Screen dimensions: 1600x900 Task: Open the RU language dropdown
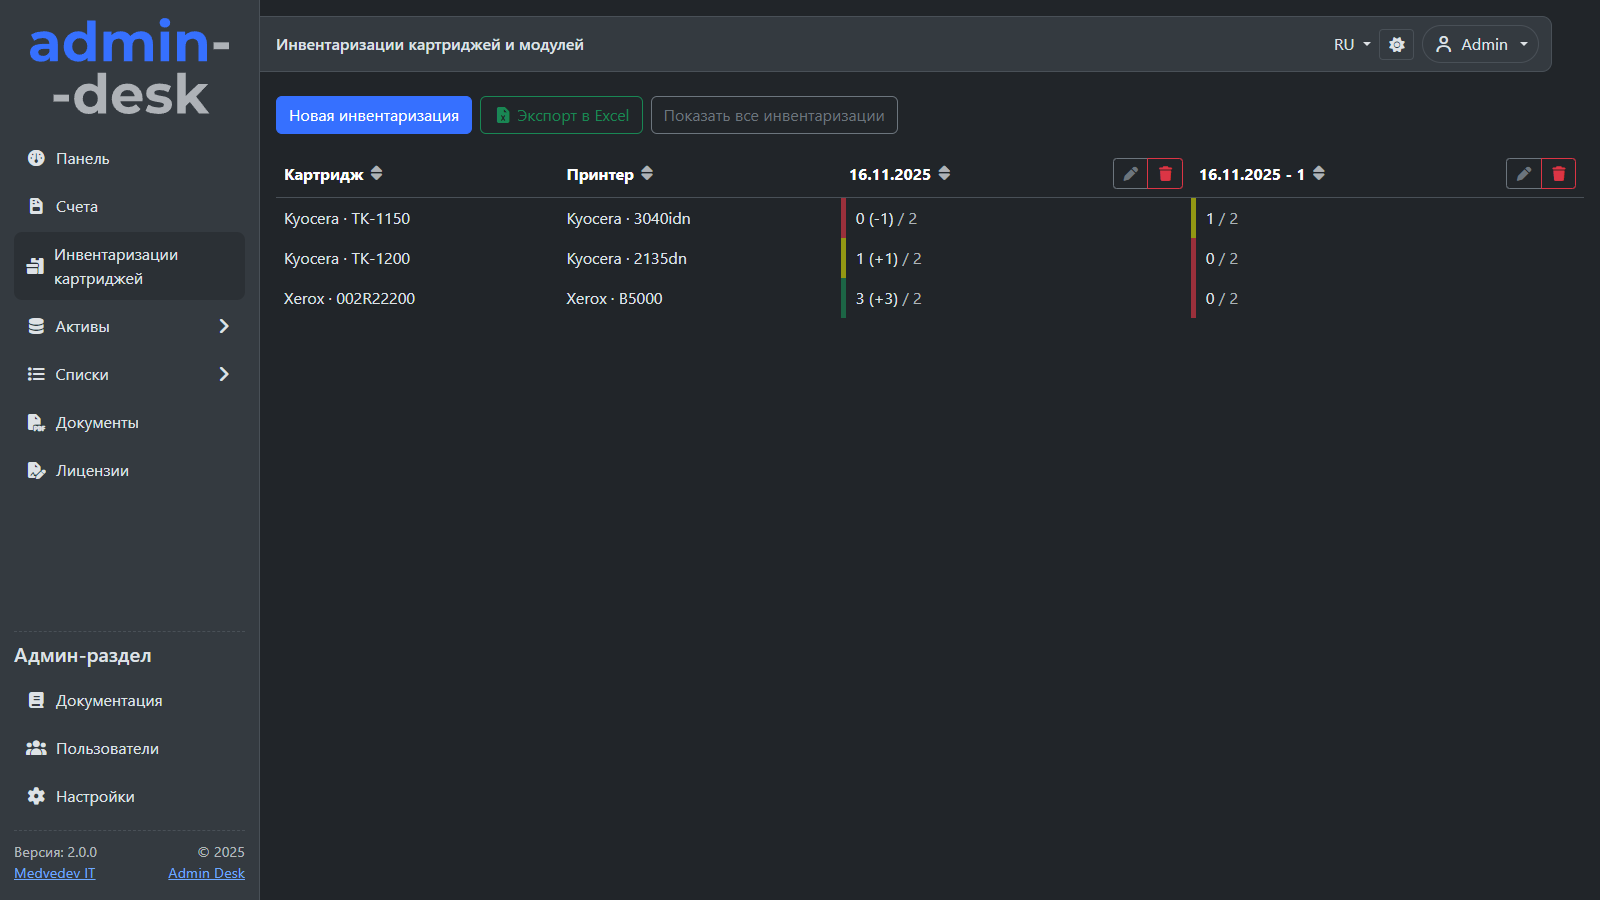pos(1351,45)
